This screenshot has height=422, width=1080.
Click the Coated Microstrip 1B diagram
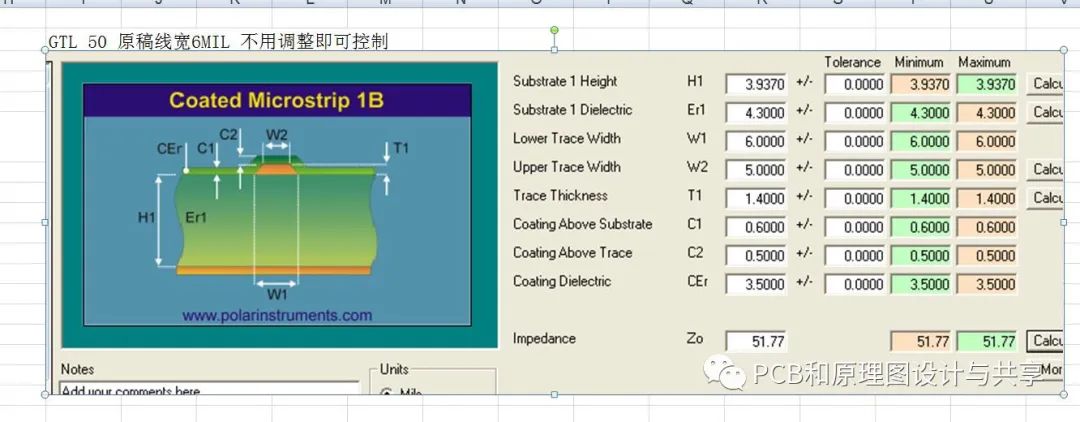click(277, 204)
